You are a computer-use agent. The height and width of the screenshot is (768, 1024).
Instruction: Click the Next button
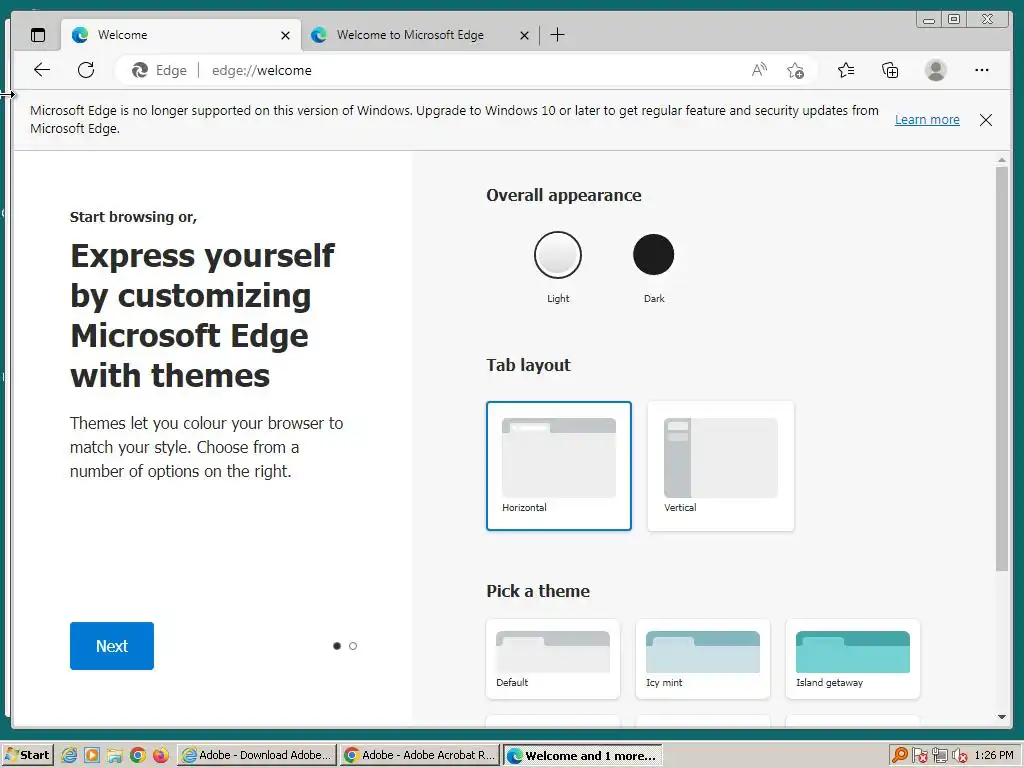[x=112, y=646]
